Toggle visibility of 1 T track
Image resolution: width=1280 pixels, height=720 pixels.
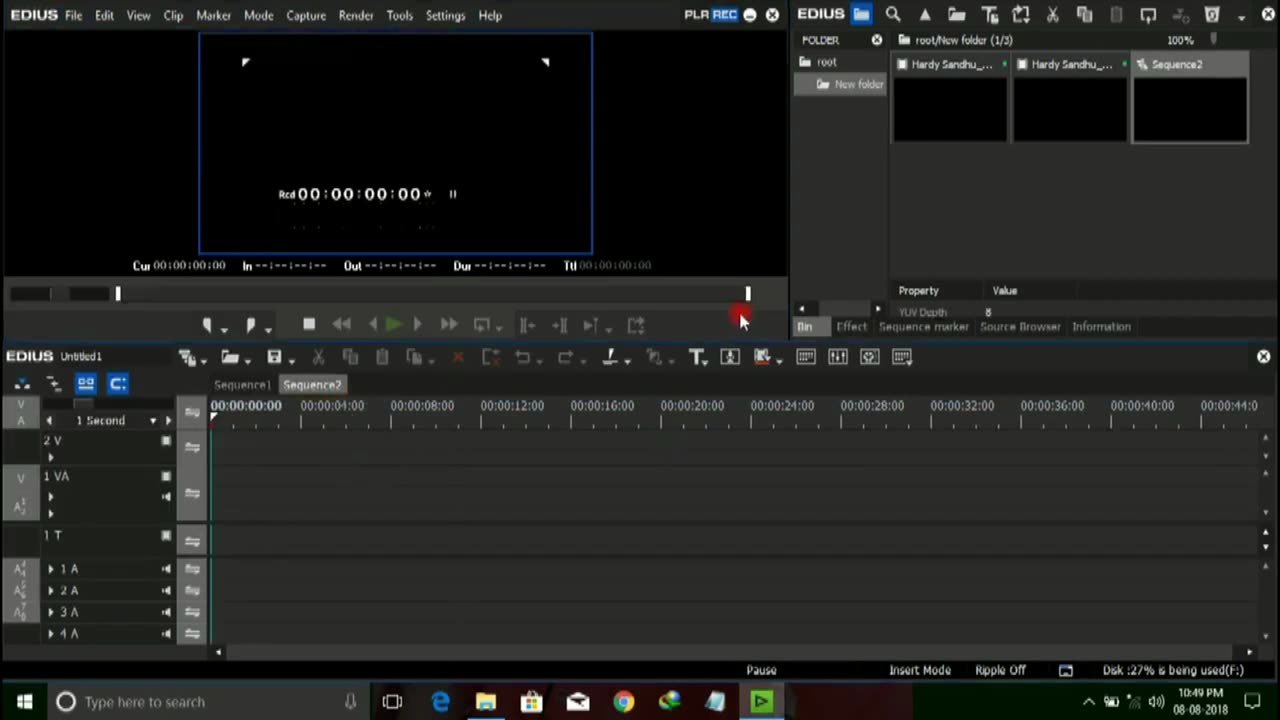166,536
